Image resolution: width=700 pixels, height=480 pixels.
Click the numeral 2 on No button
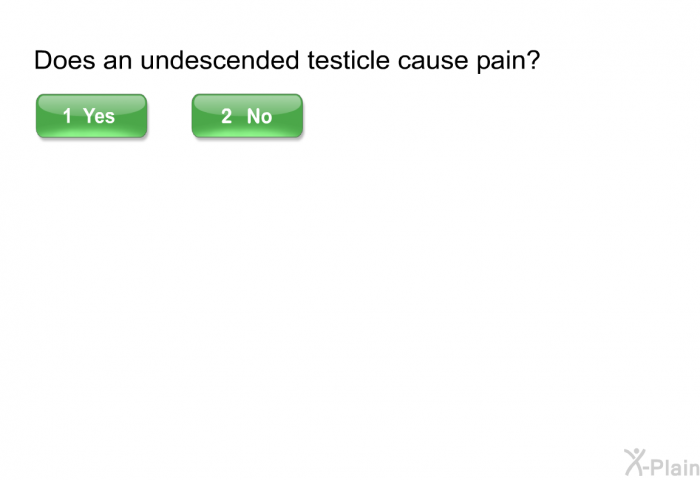pyautogui.click(x=226, y=116)
